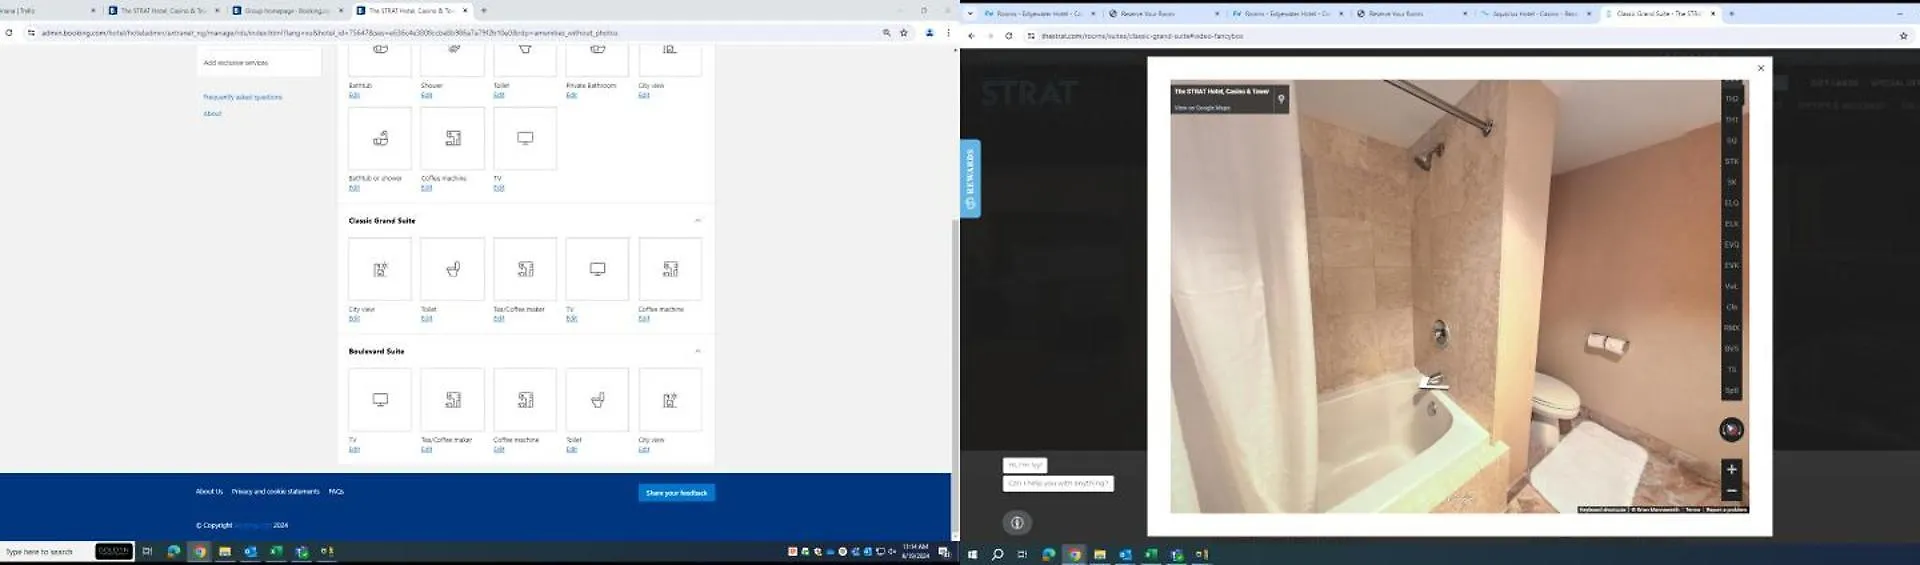Viewport: 1920px width, 565px height.
Task: Click the map pin icon on the street view card
Action: coord(1281,99)
